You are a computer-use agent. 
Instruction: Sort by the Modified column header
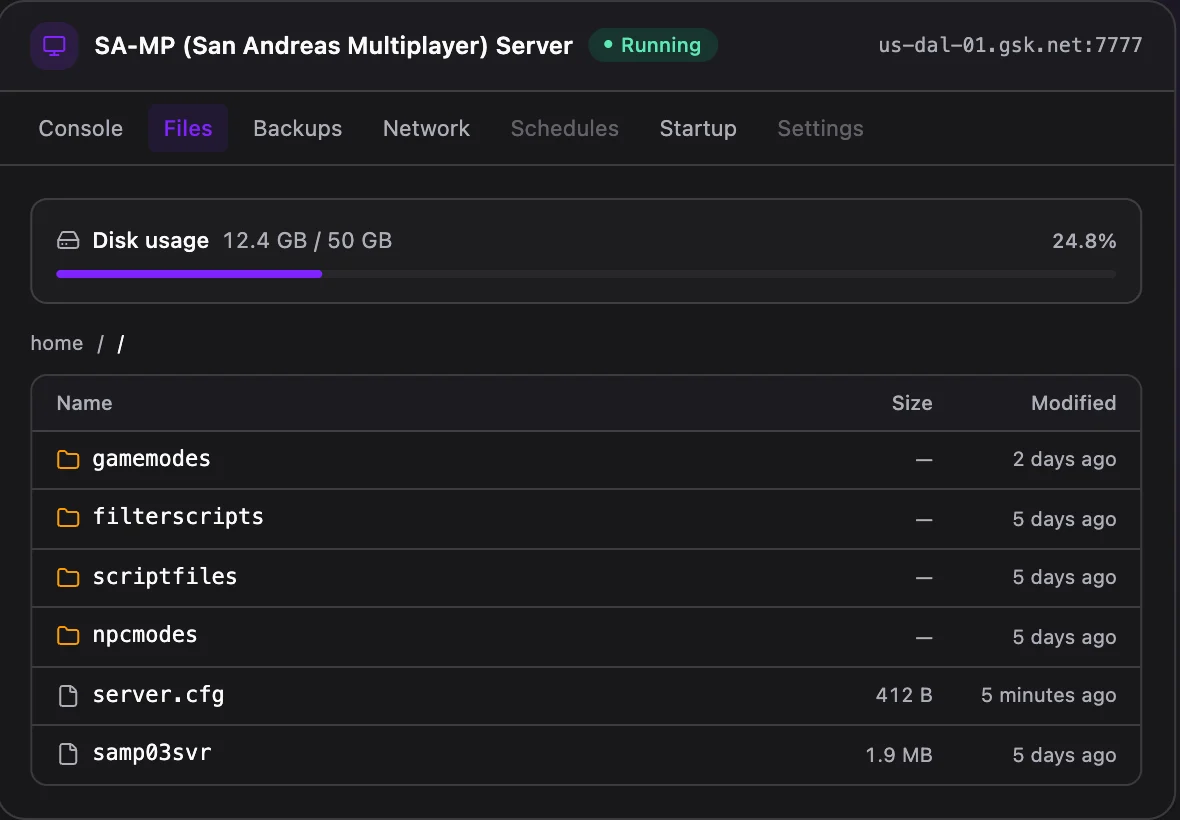pyautogui.click(x=1073, y=403)
